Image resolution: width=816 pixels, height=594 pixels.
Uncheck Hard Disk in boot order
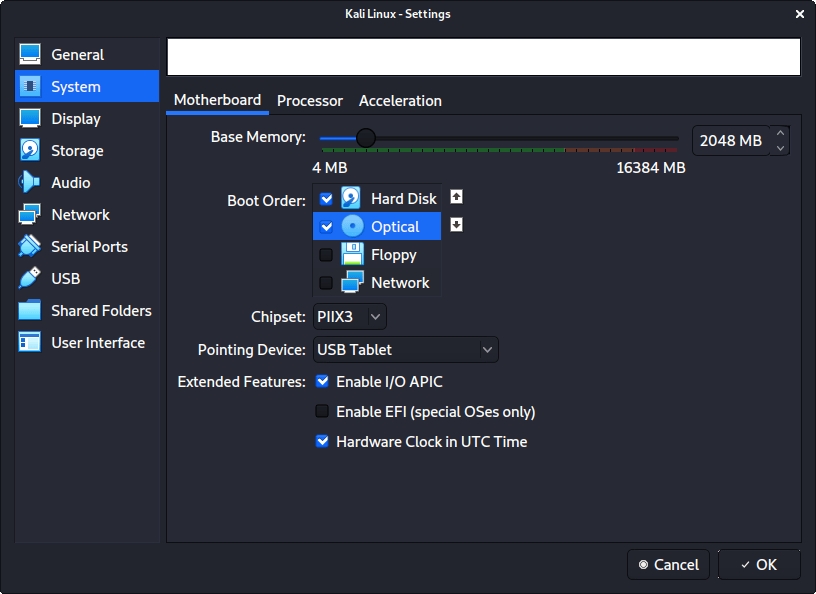326,199
